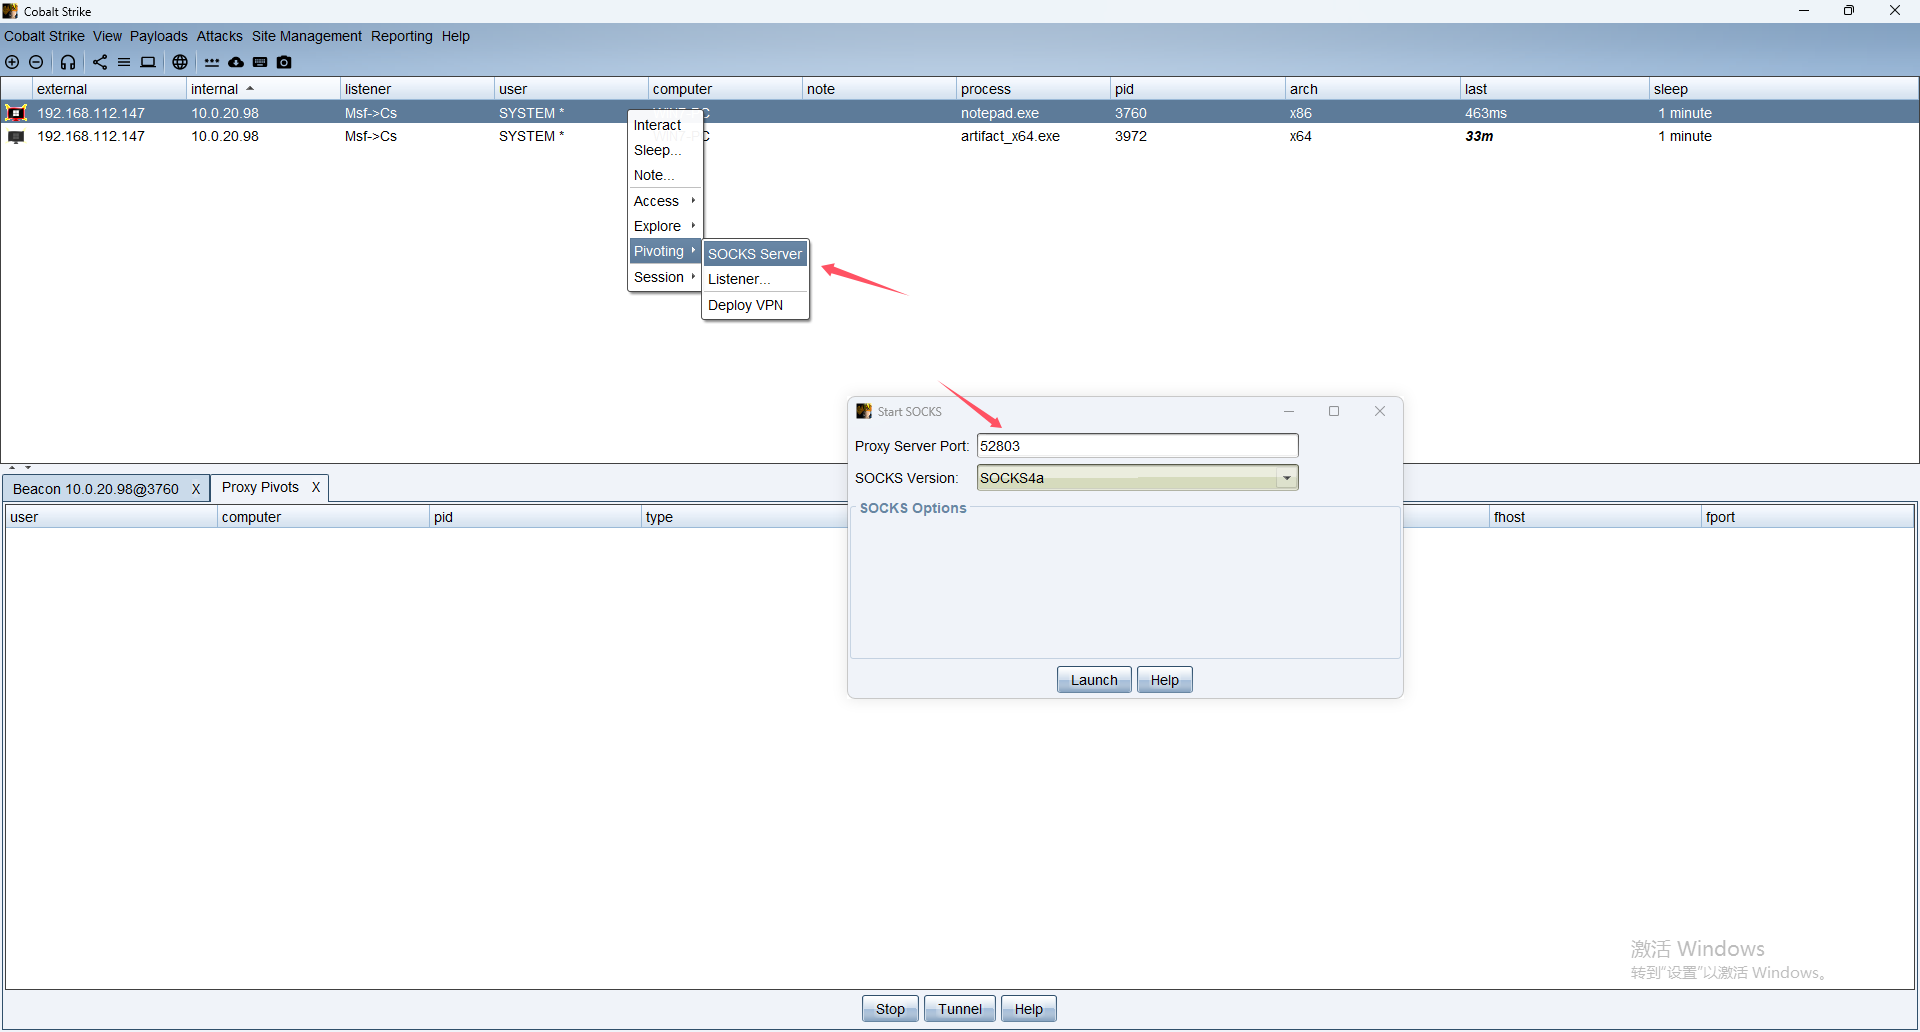Expand the Session submenu
Viewport: 1920px width, 1032px height.
pos(664,277)
